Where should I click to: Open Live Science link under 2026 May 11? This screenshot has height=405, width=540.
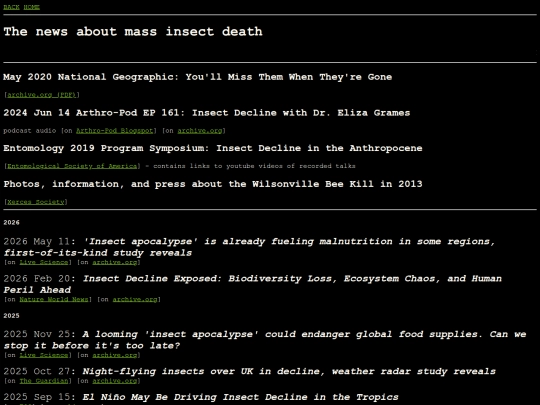(x=44, y=262)
